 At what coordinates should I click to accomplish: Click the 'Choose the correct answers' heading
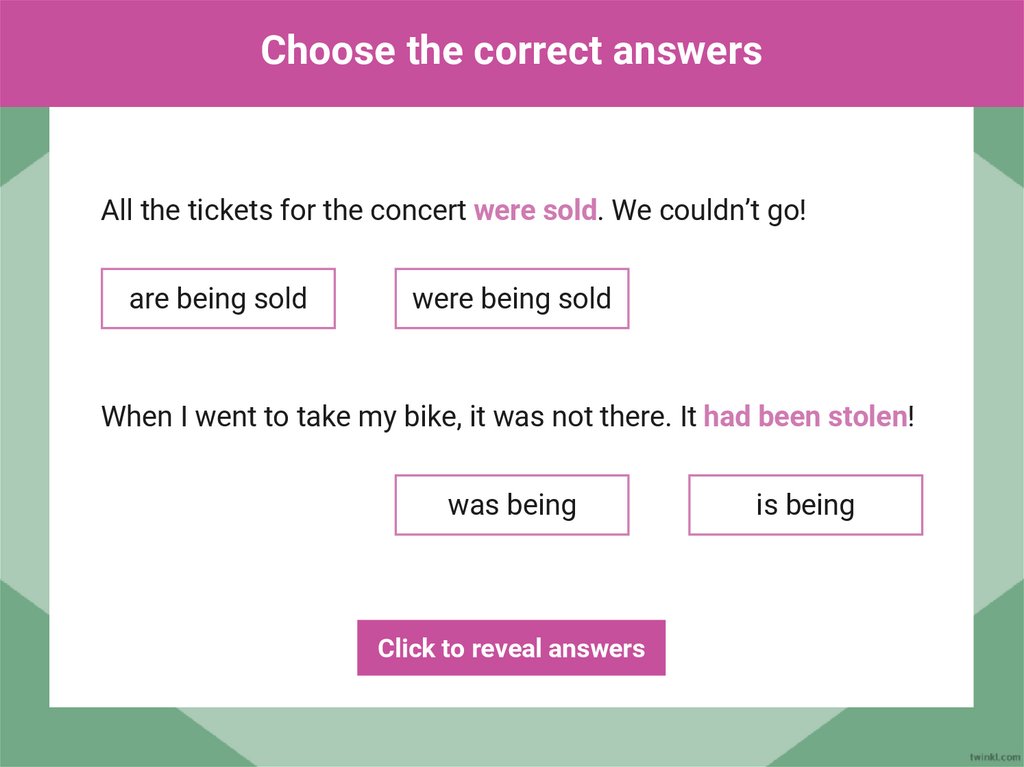(511, 50)
